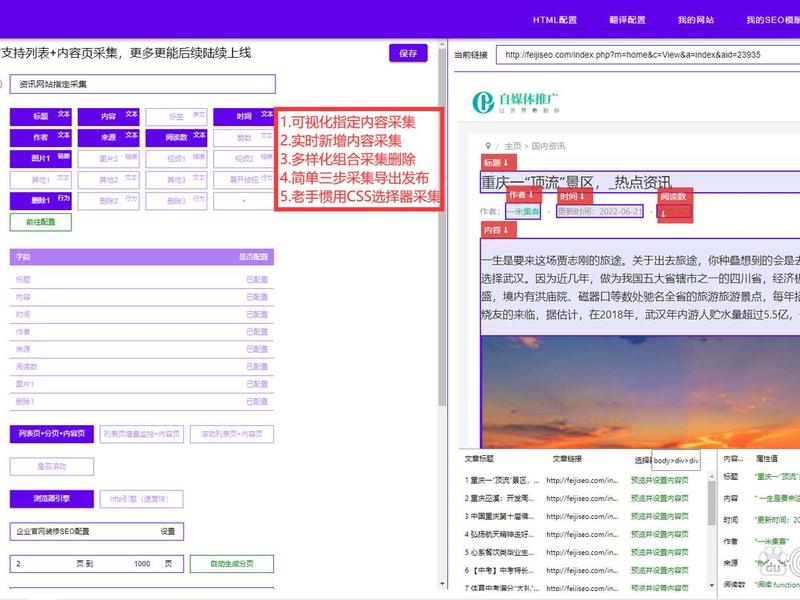This screenshot has width=800, height=600.
Task: Enable the 删除3 行为 field button
Action: 176,201
